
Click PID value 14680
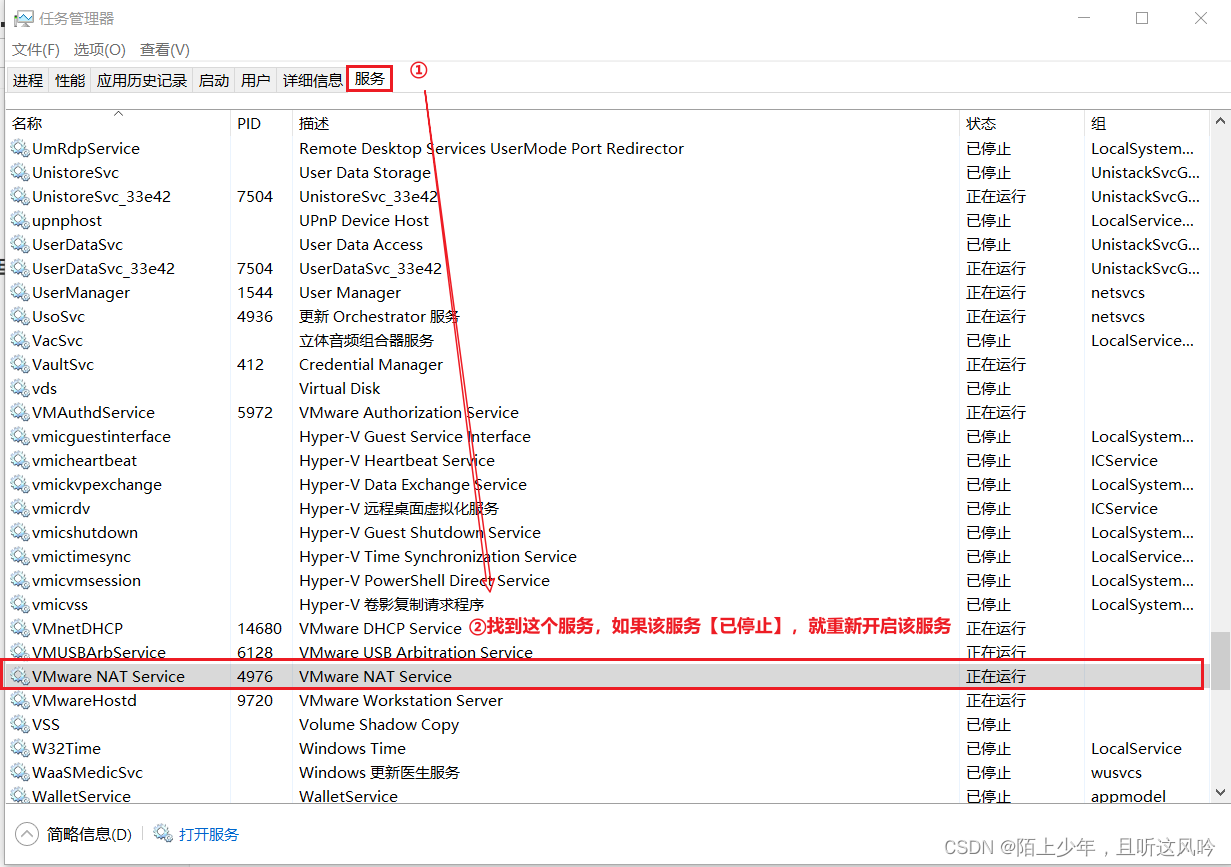point(260,628)
